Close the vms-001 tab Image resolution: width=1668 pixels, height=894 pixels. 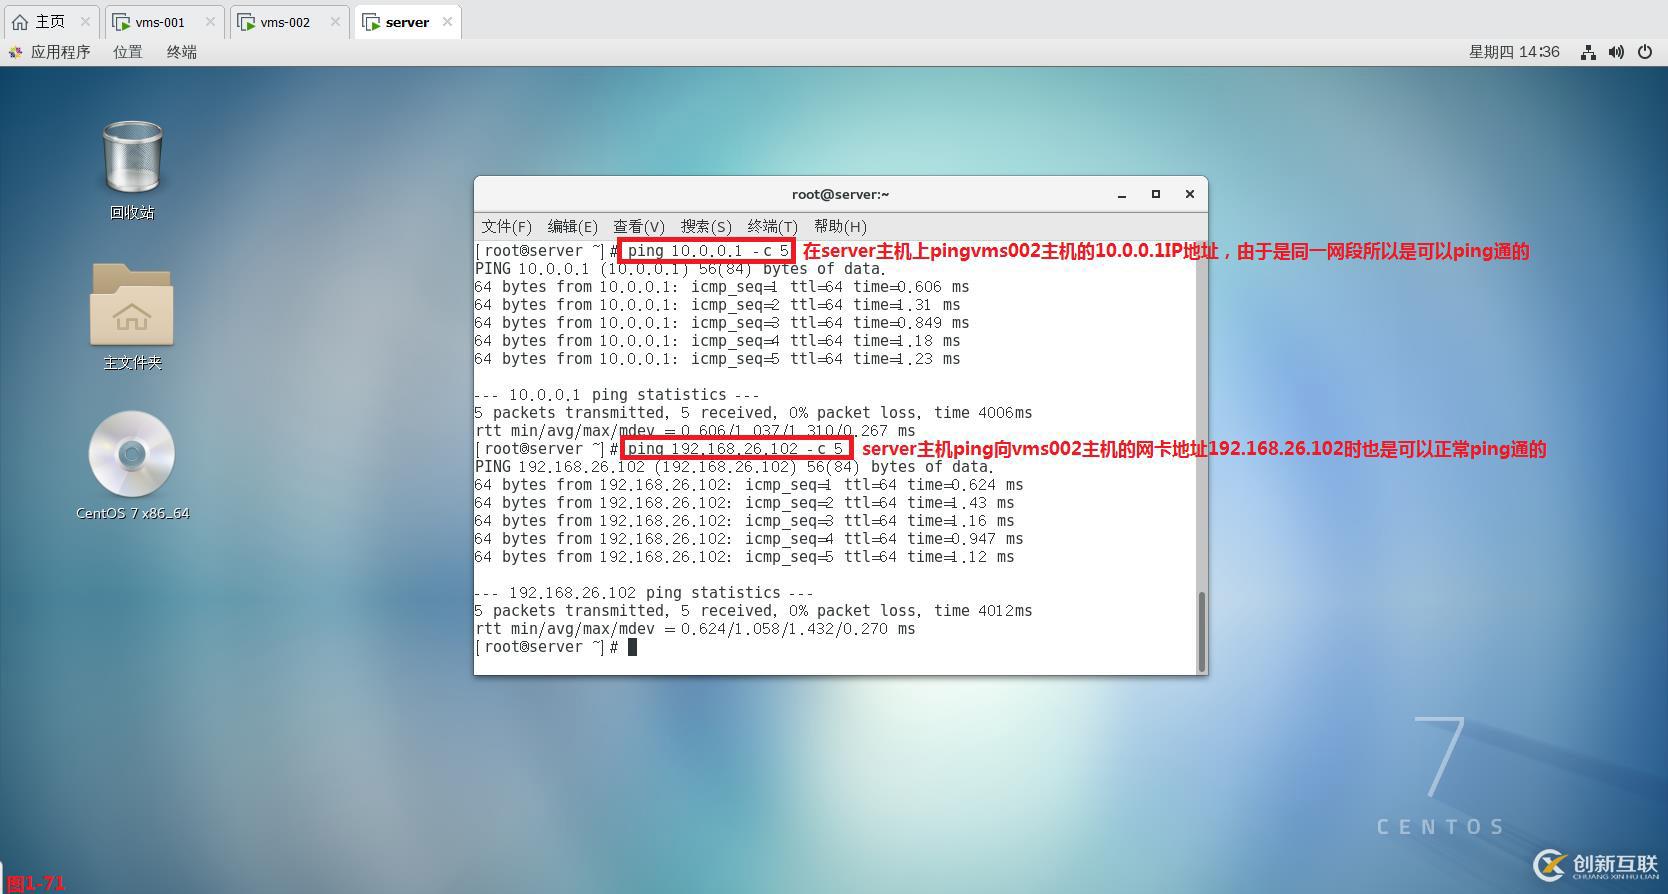210,21
